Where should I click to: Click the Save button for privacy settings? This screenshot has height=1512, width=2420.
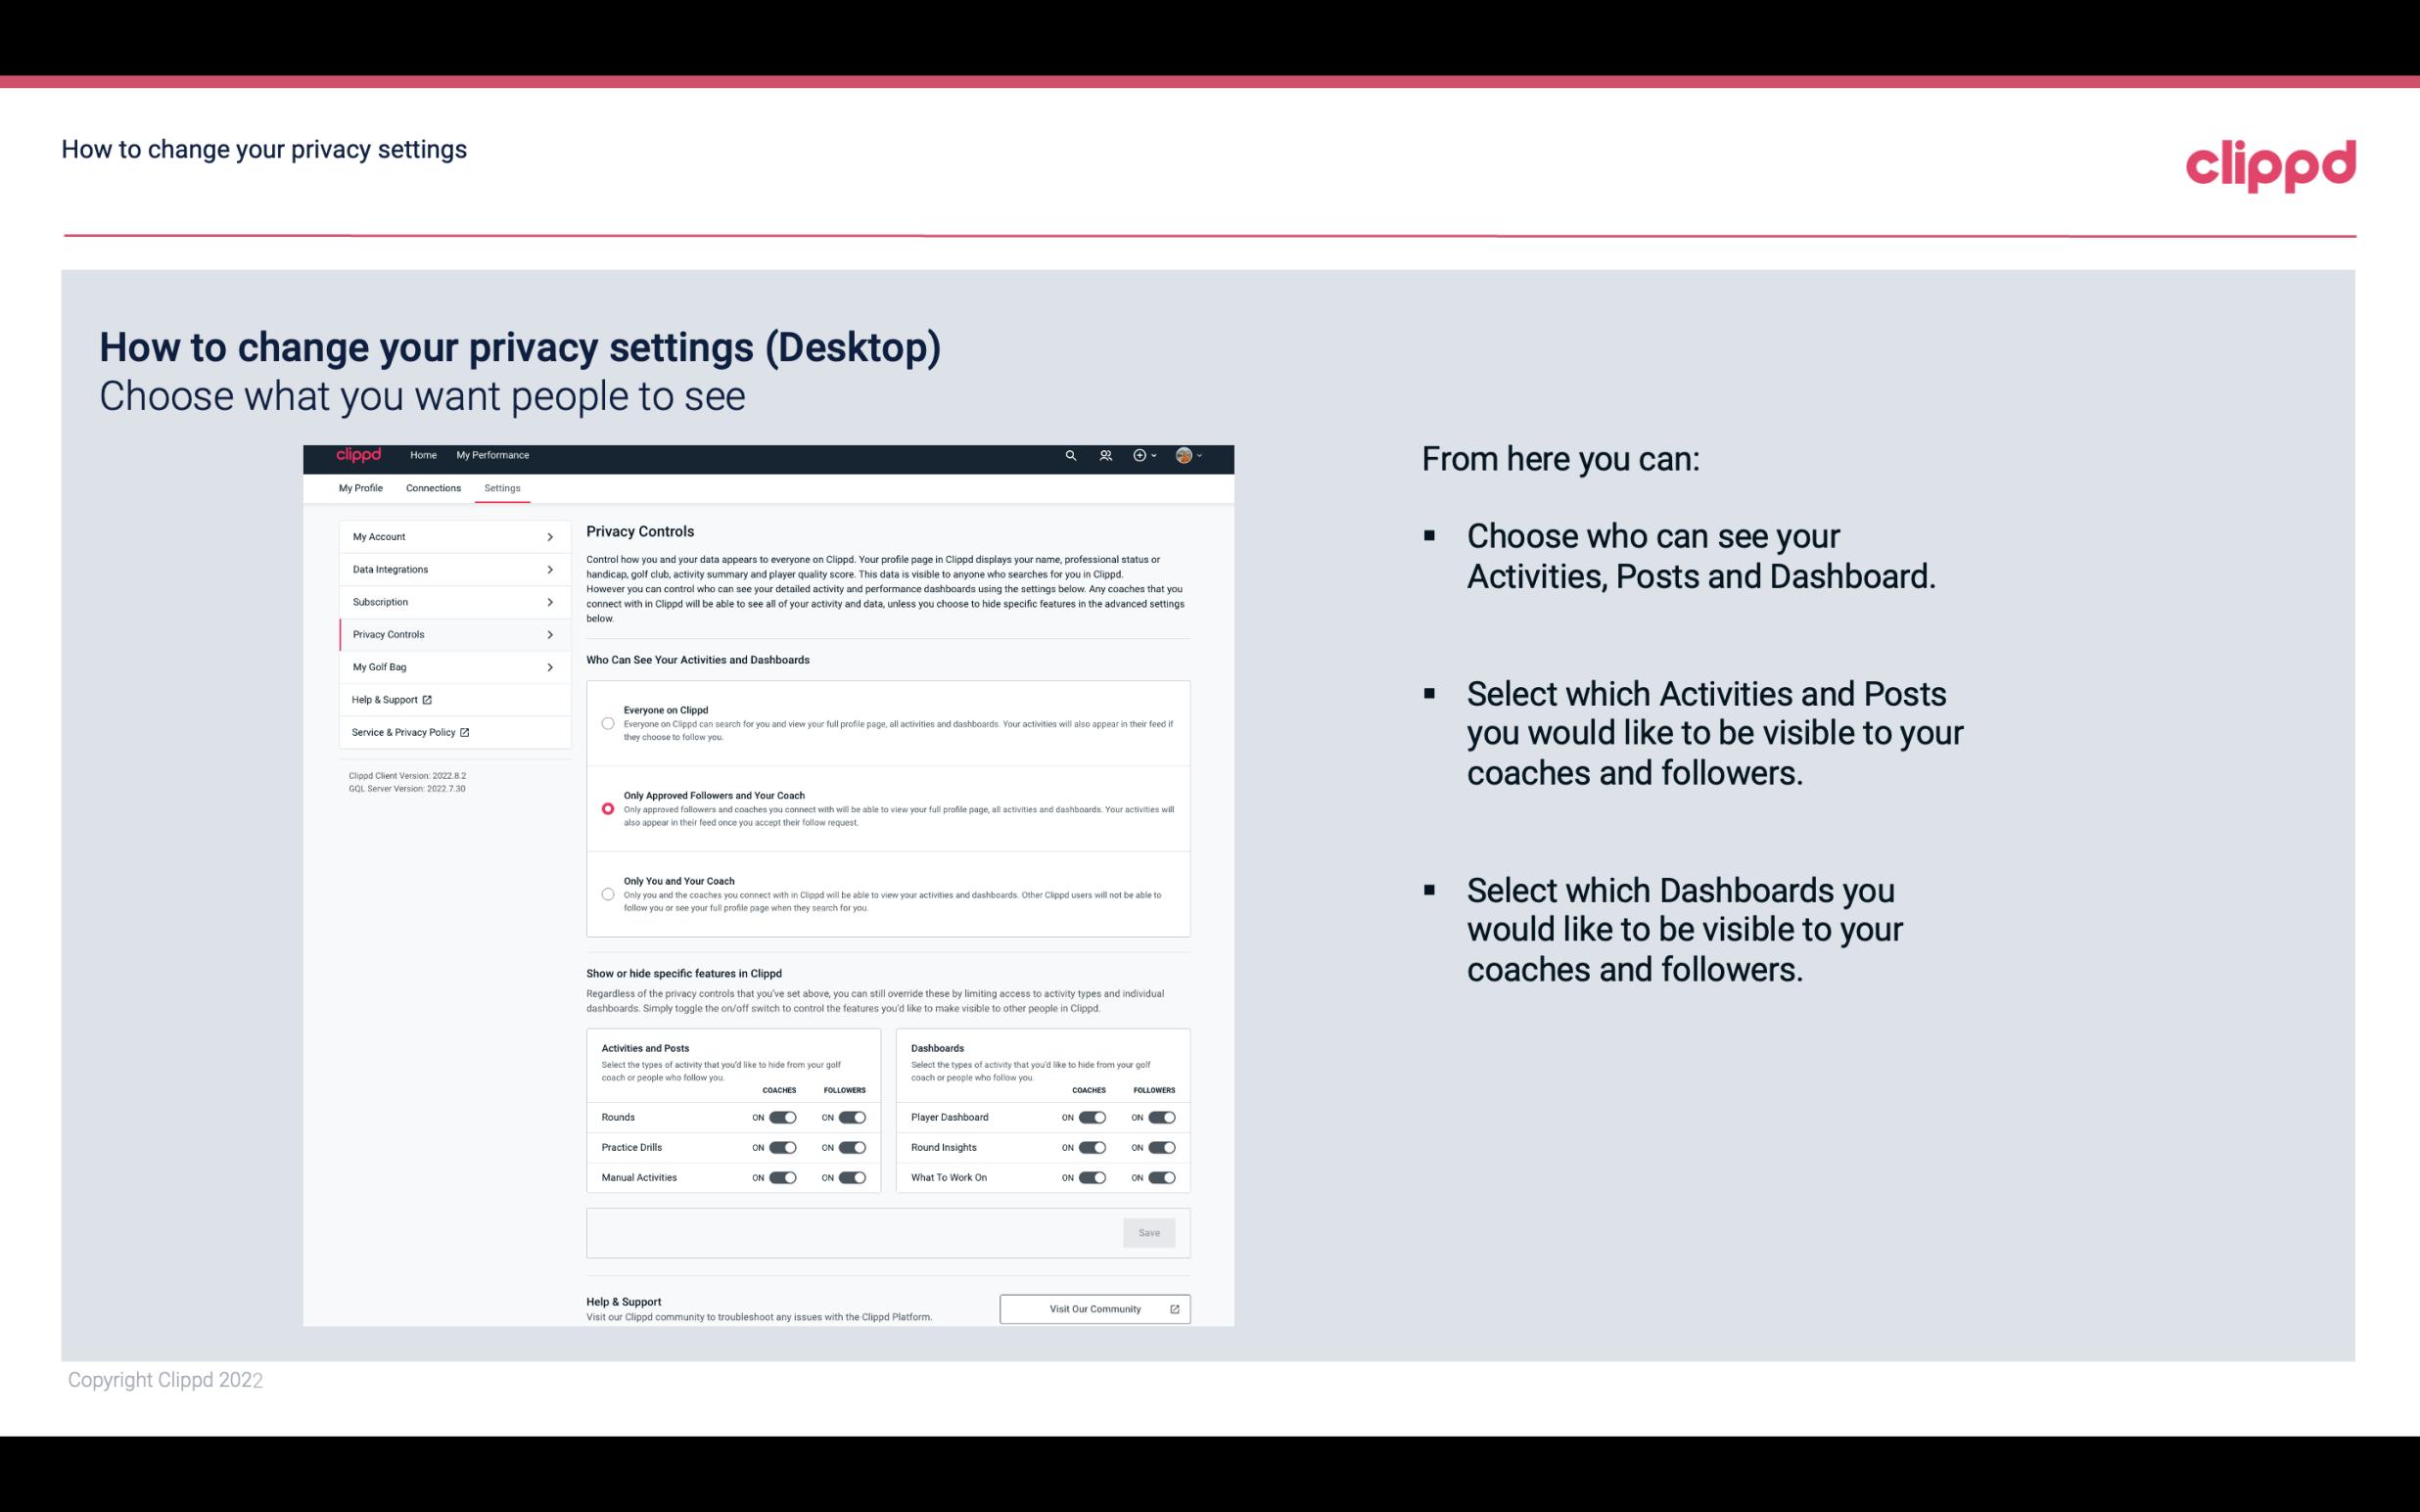(1150, 1231)
